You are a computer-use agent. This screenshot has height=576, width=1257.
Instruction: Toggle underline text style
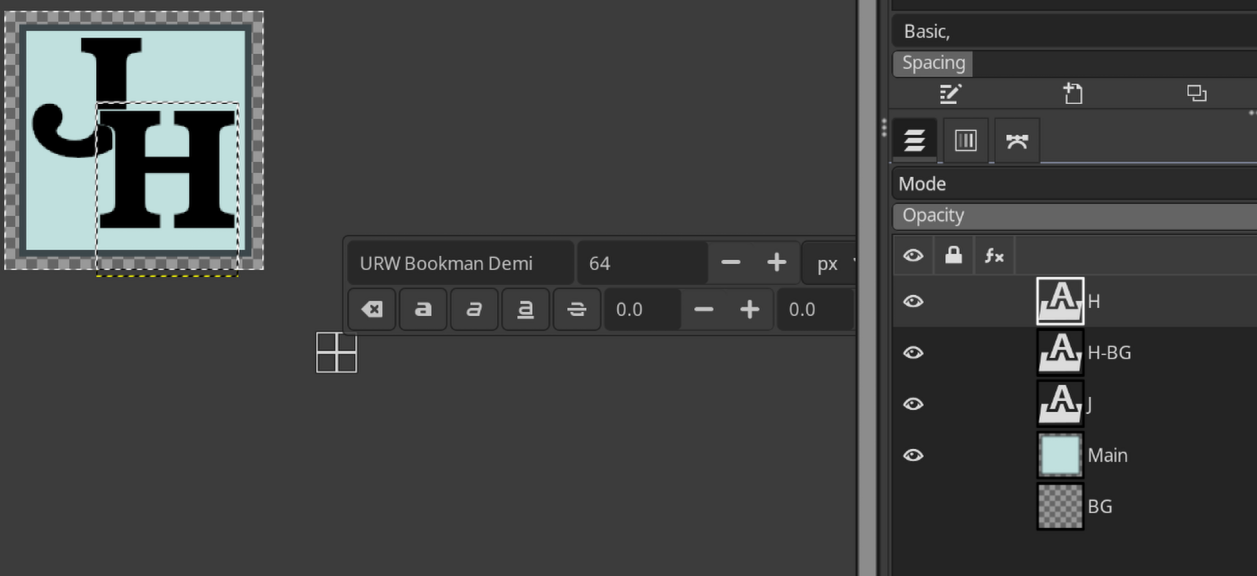point(525,310)
